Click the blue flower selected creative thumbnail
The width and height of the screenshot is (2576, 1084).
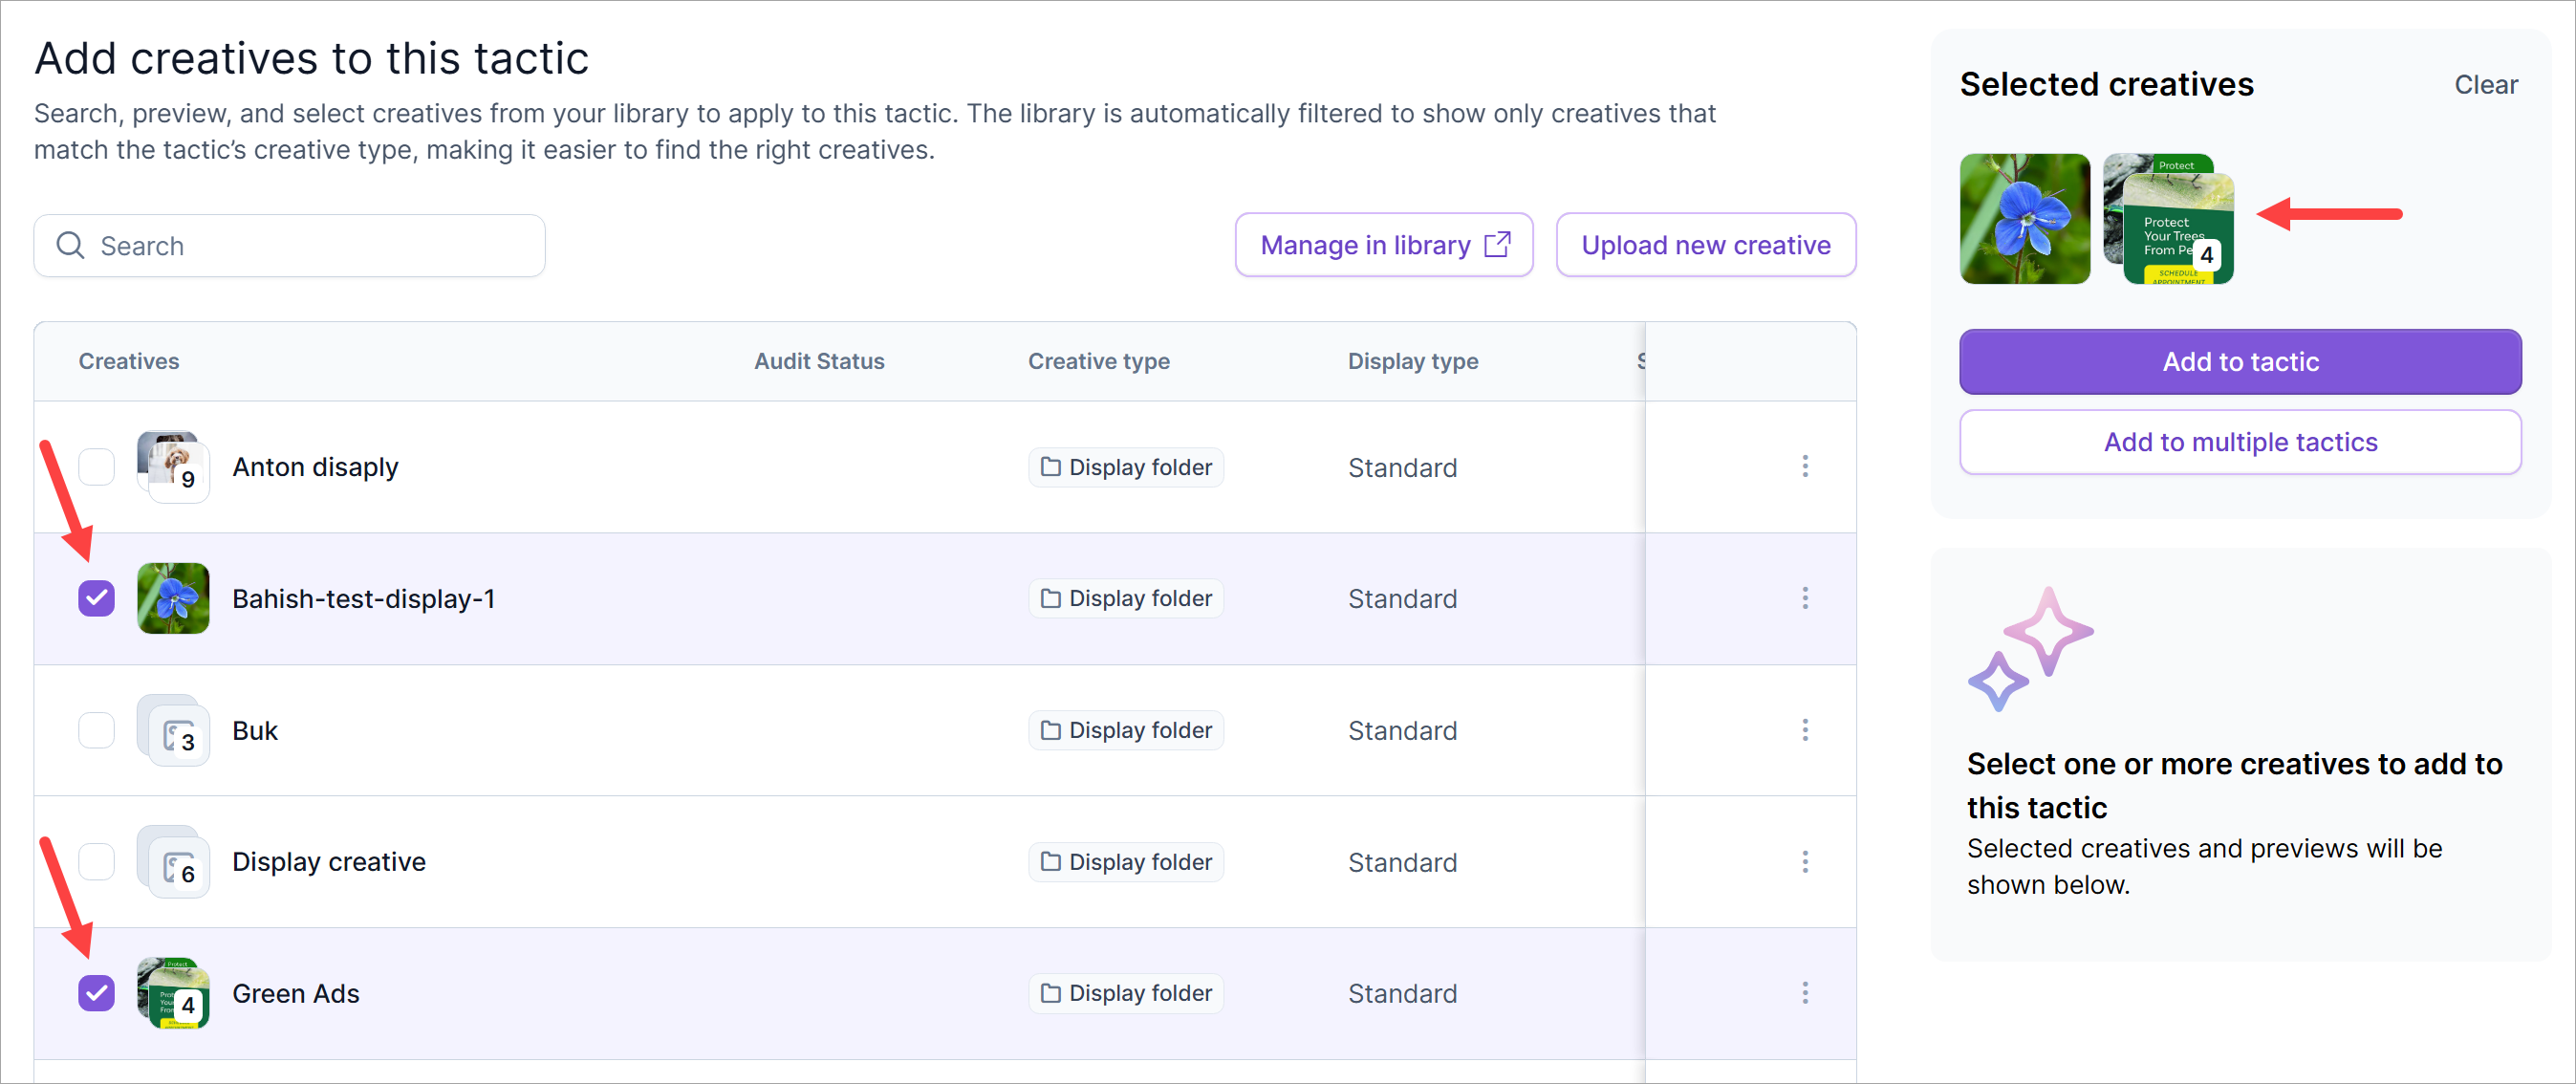pyautogui.click(x=2024, y=218)
